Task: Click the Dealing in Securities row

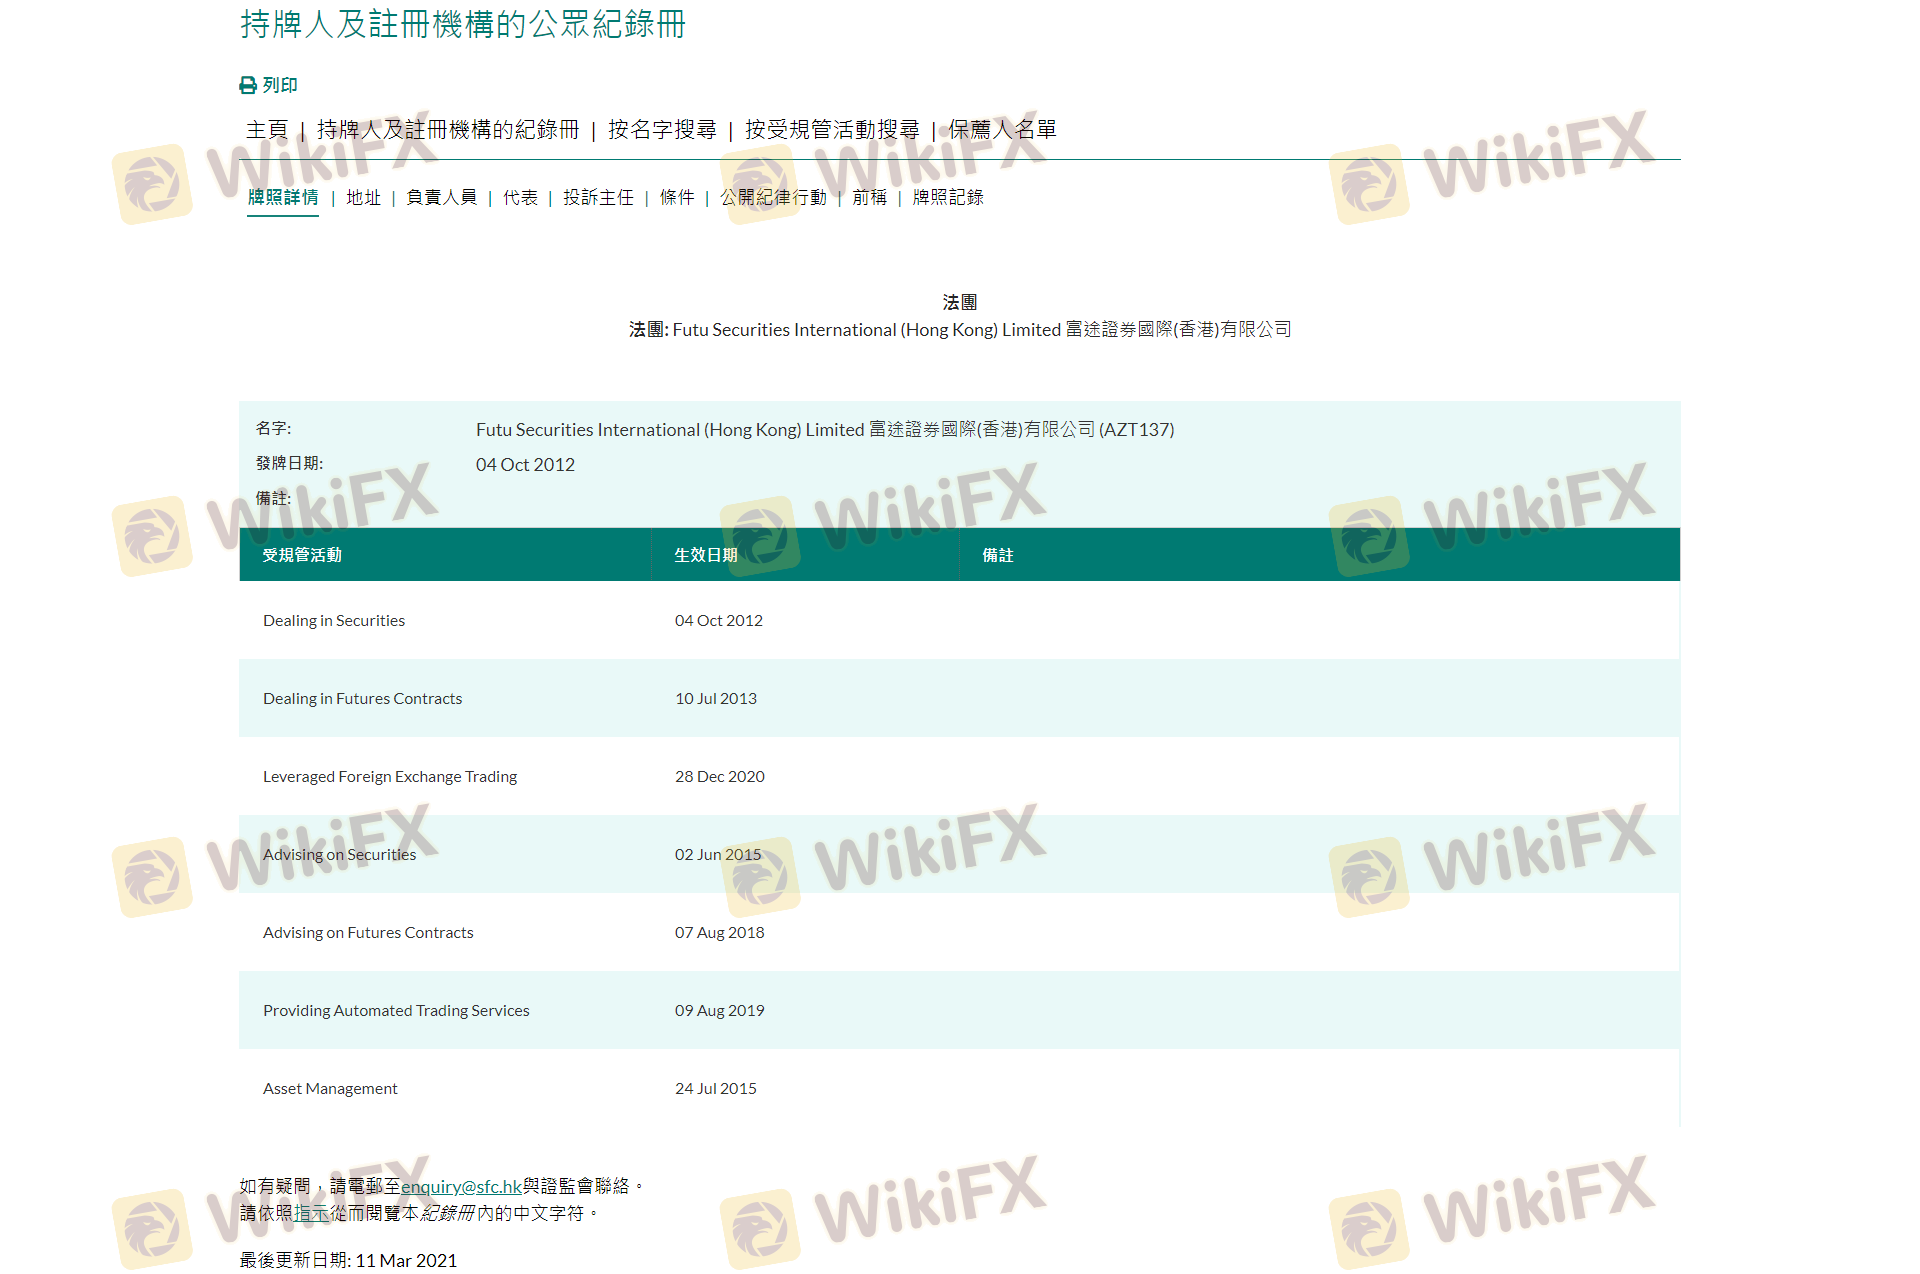Action: (334, 620)
